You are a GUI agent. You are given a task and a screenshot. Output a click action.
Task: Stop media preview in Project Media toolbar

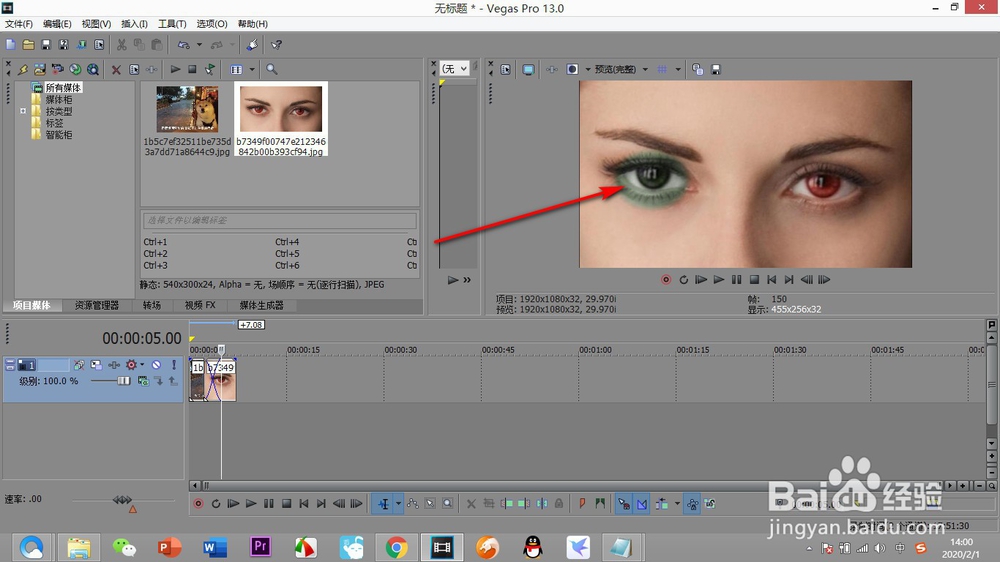192,69
